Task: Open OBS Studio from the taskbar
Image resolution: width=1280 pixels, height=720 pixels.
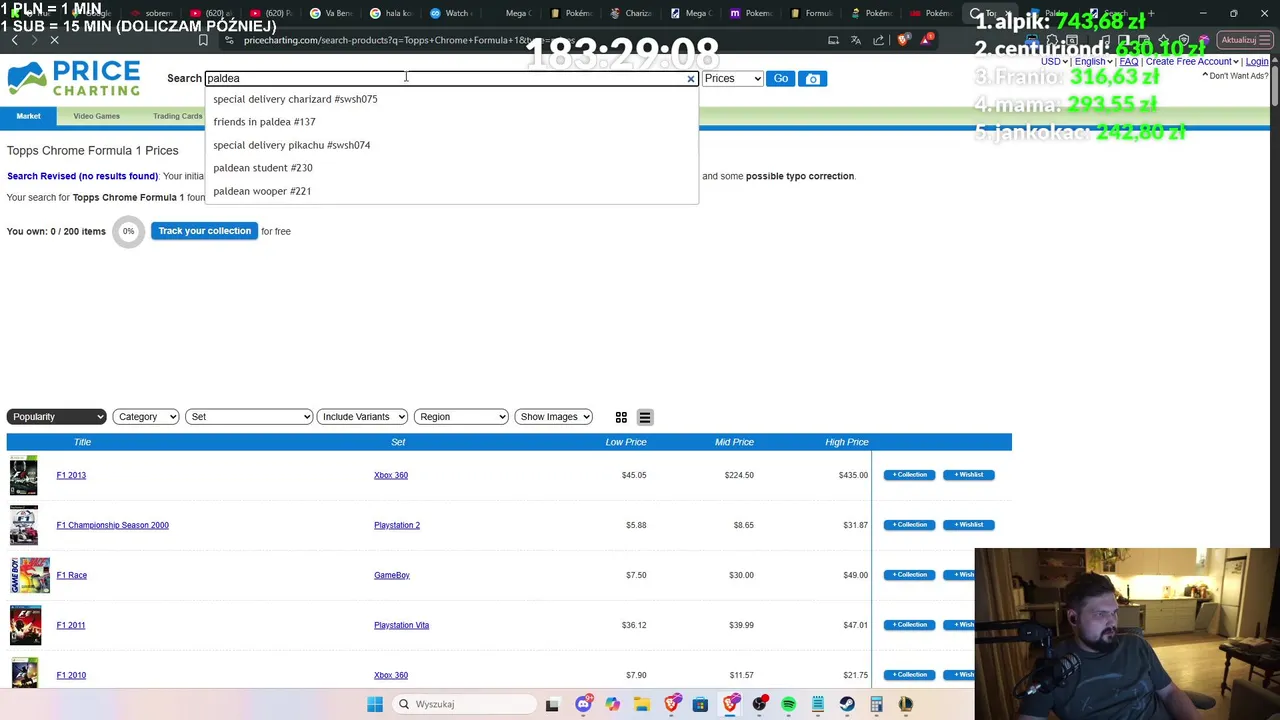Action: tap(760, 704)
